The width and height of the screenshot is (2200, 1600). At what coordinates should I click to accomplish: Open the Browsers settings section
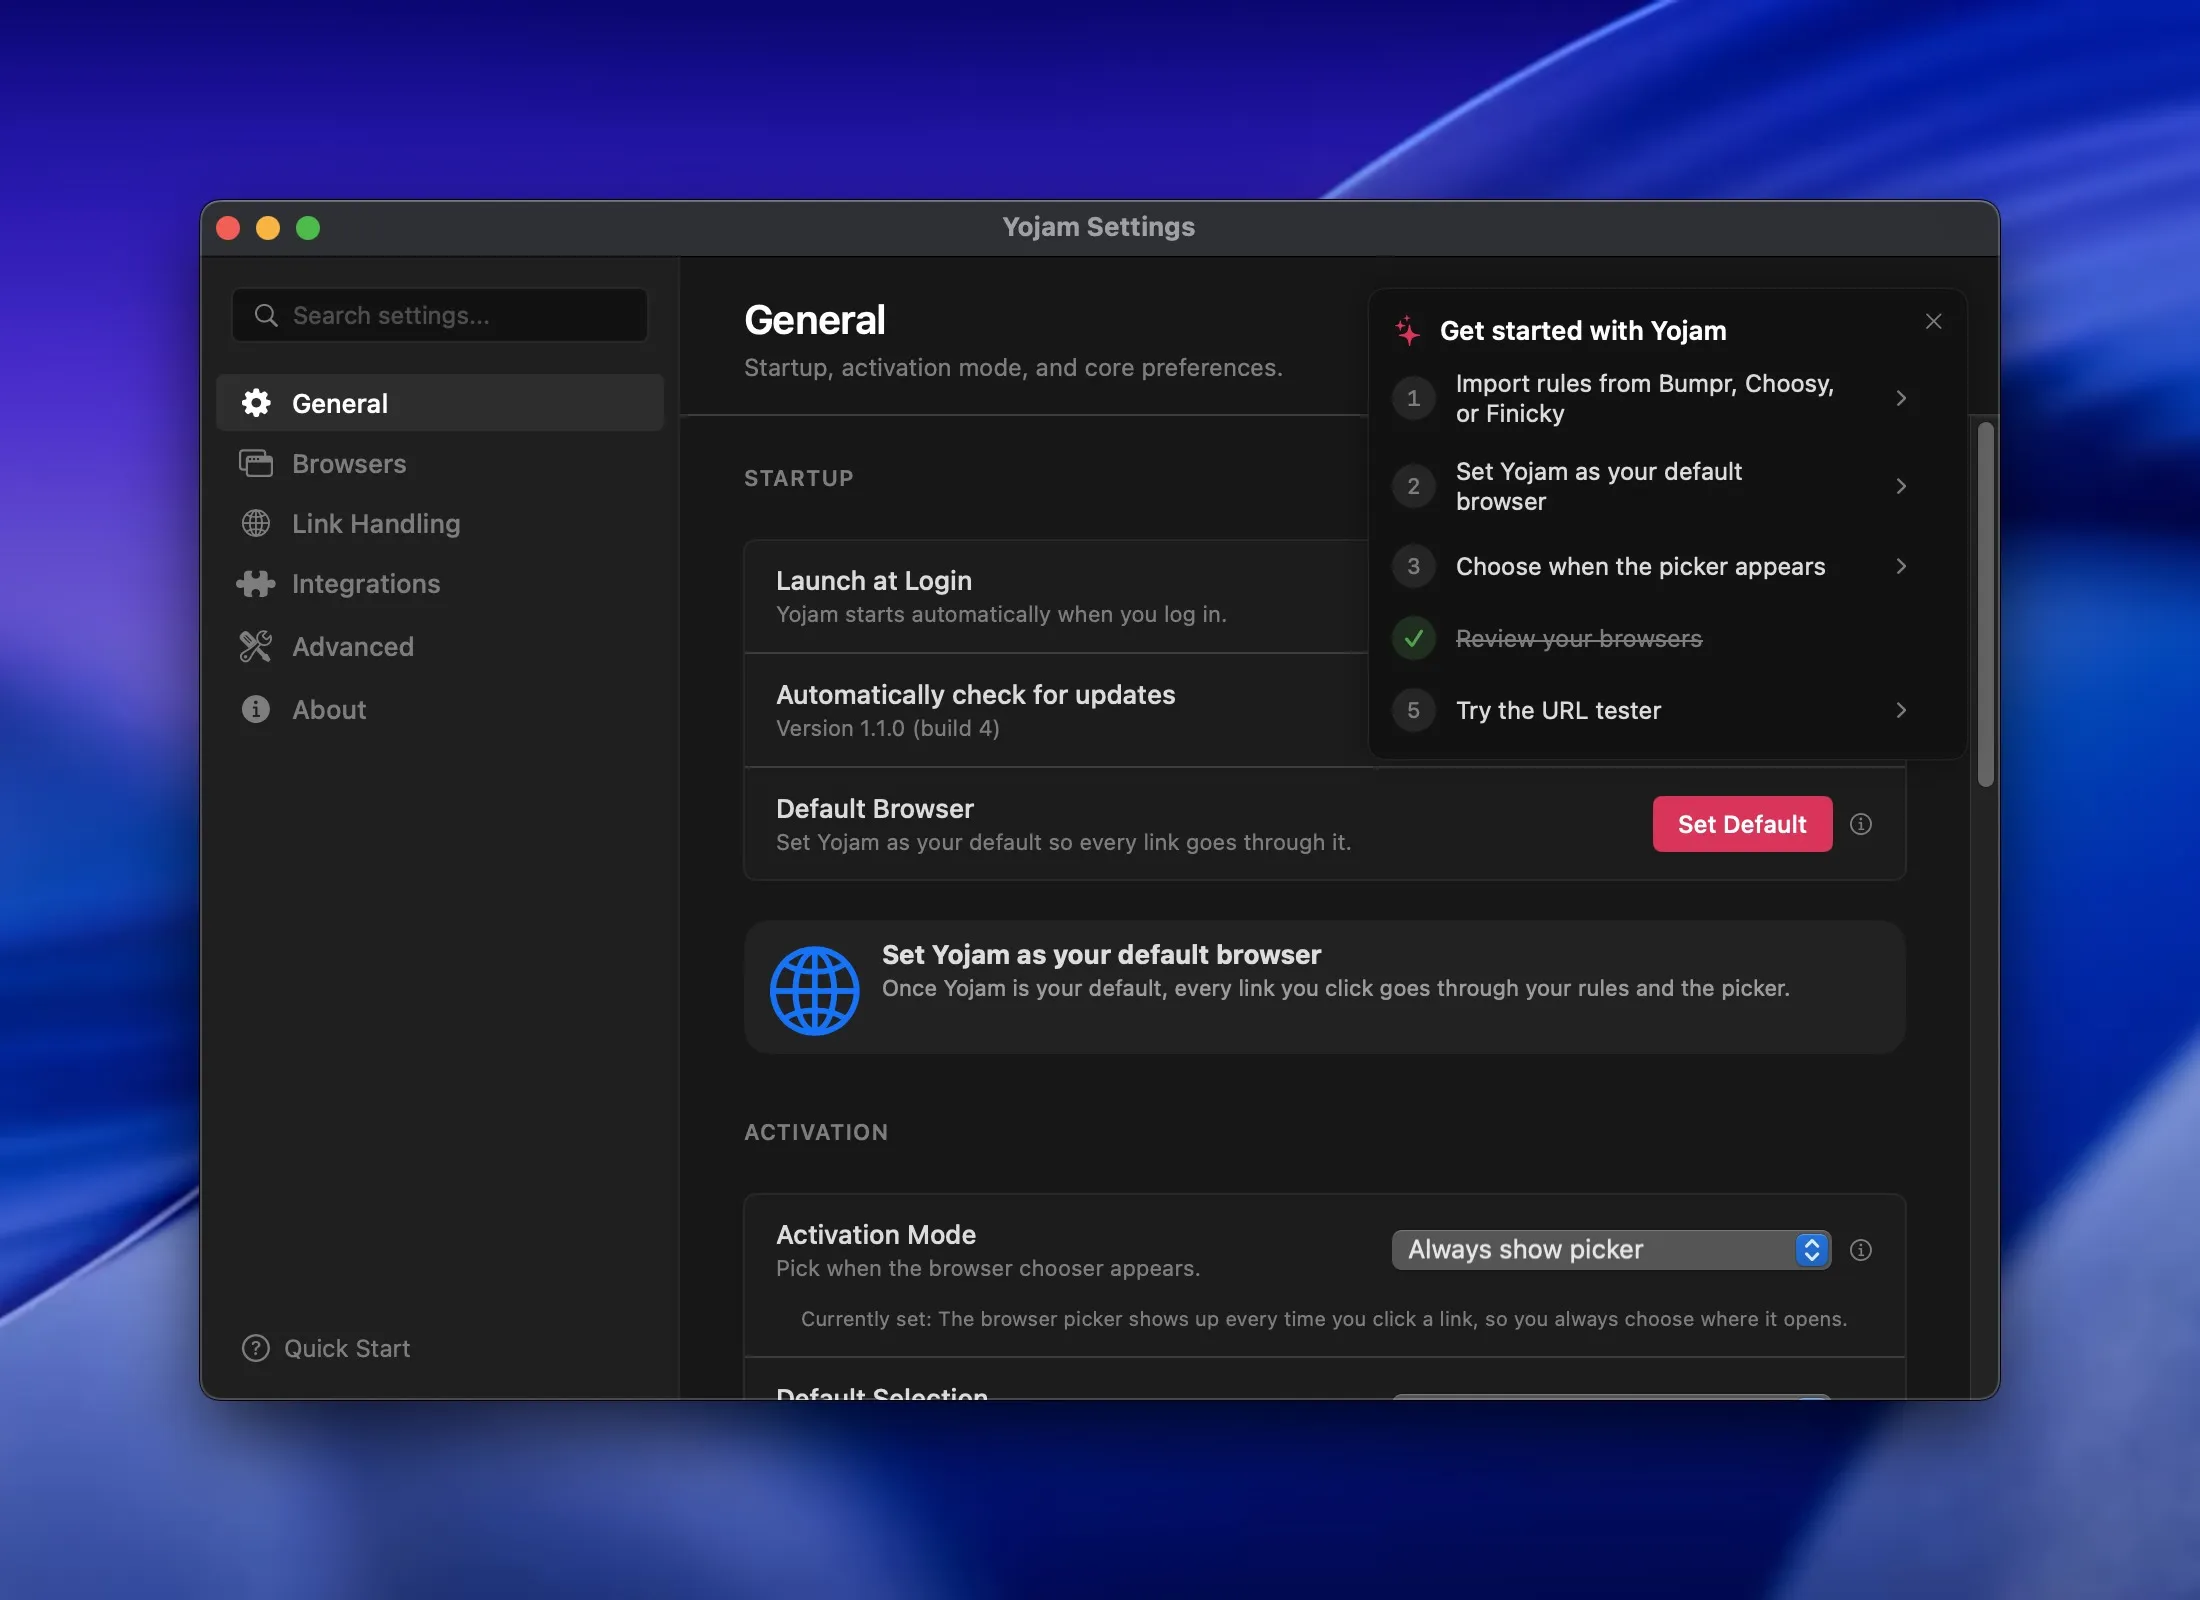tap(440, 463)
